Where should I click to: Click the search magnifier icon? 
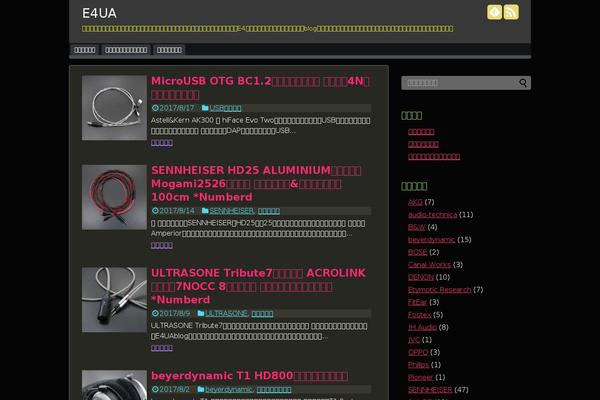click(x=523, y=83)
